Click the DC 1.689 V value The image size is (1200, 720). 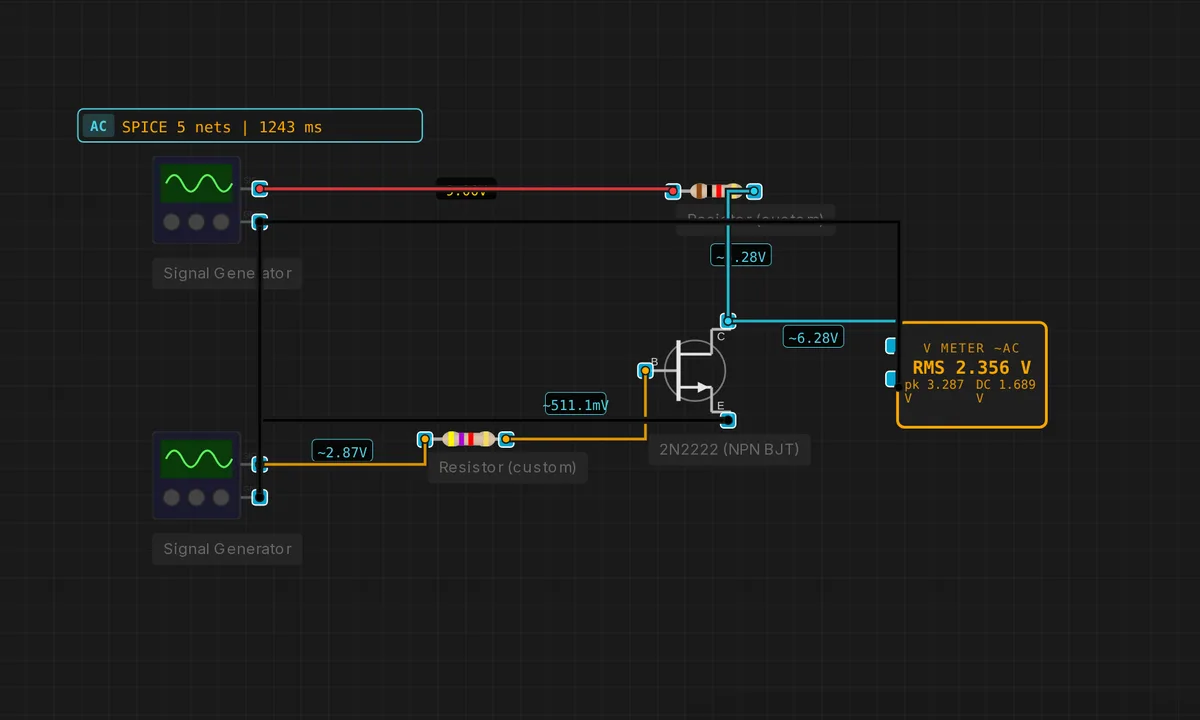tap(1006, 390)
